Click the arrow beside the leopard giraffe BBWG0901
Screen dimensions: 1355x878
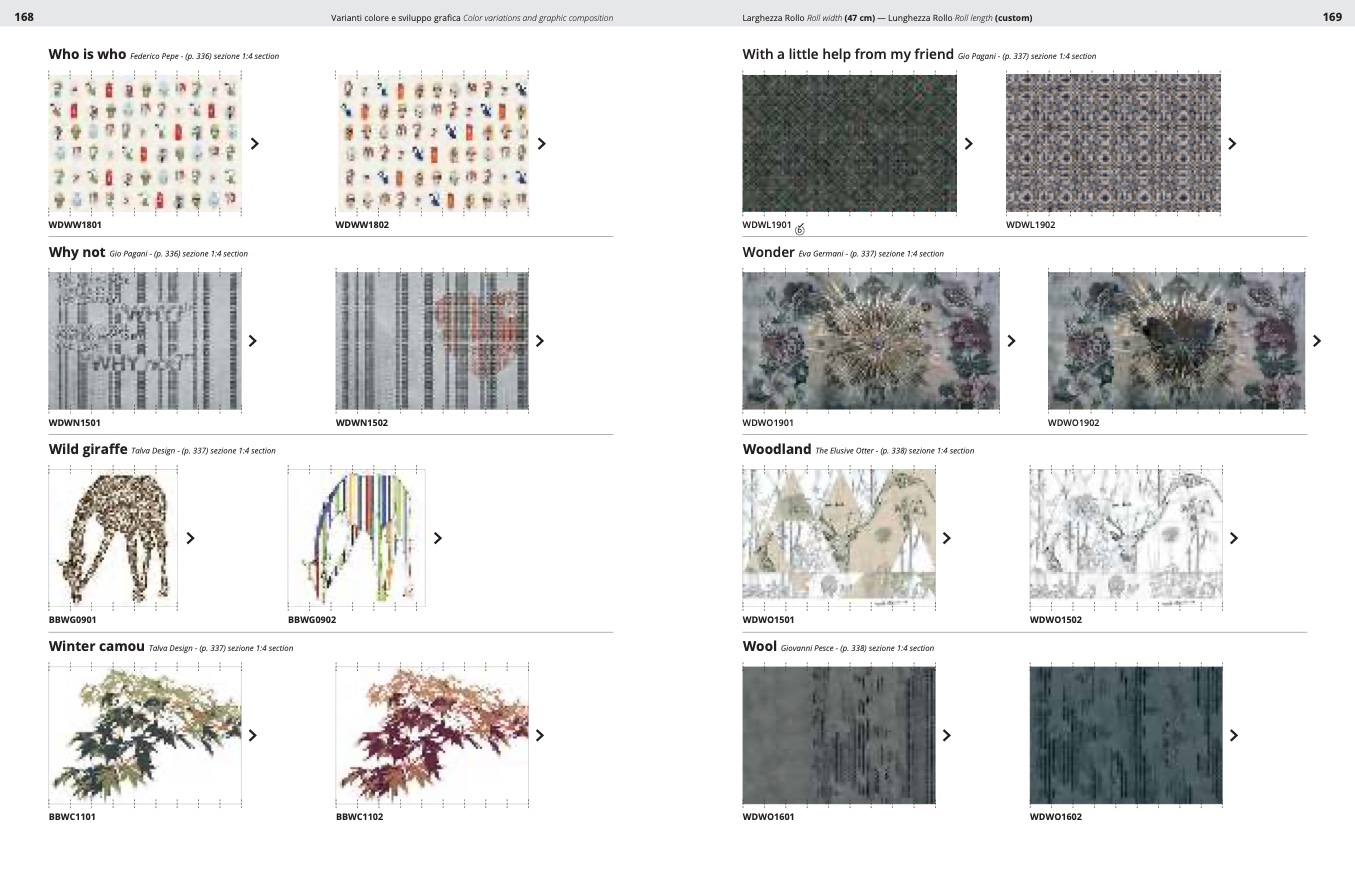[x=190, y=538]
